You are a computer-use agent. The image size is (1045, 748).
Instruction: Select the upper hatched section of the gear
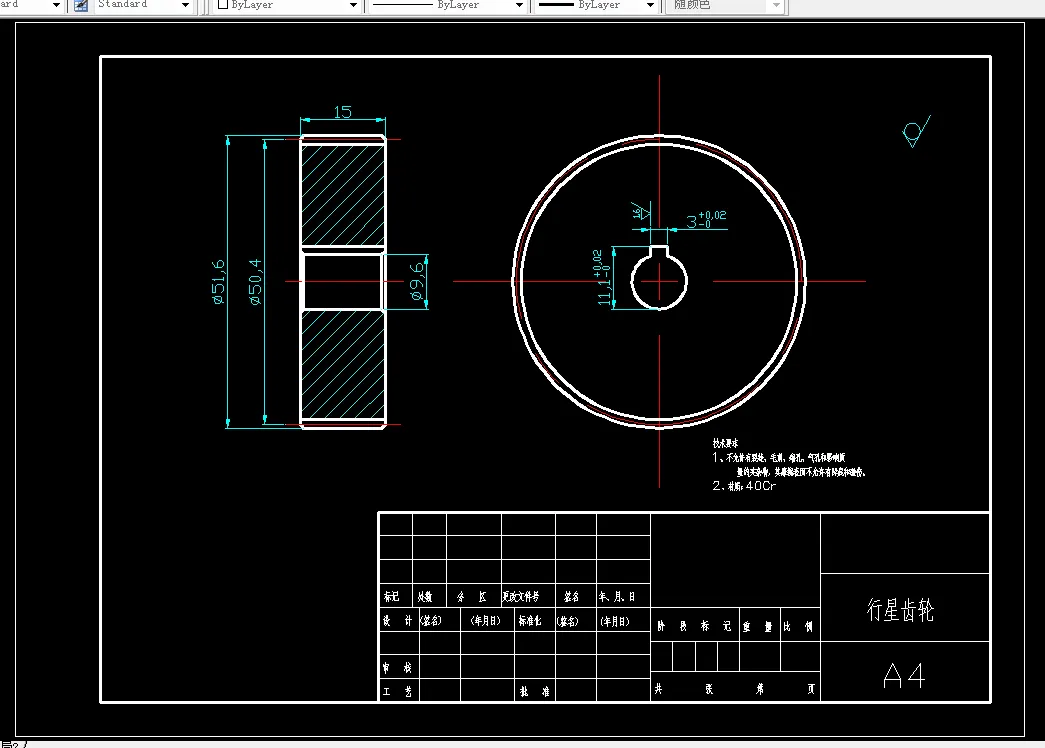tap(343, 195)
